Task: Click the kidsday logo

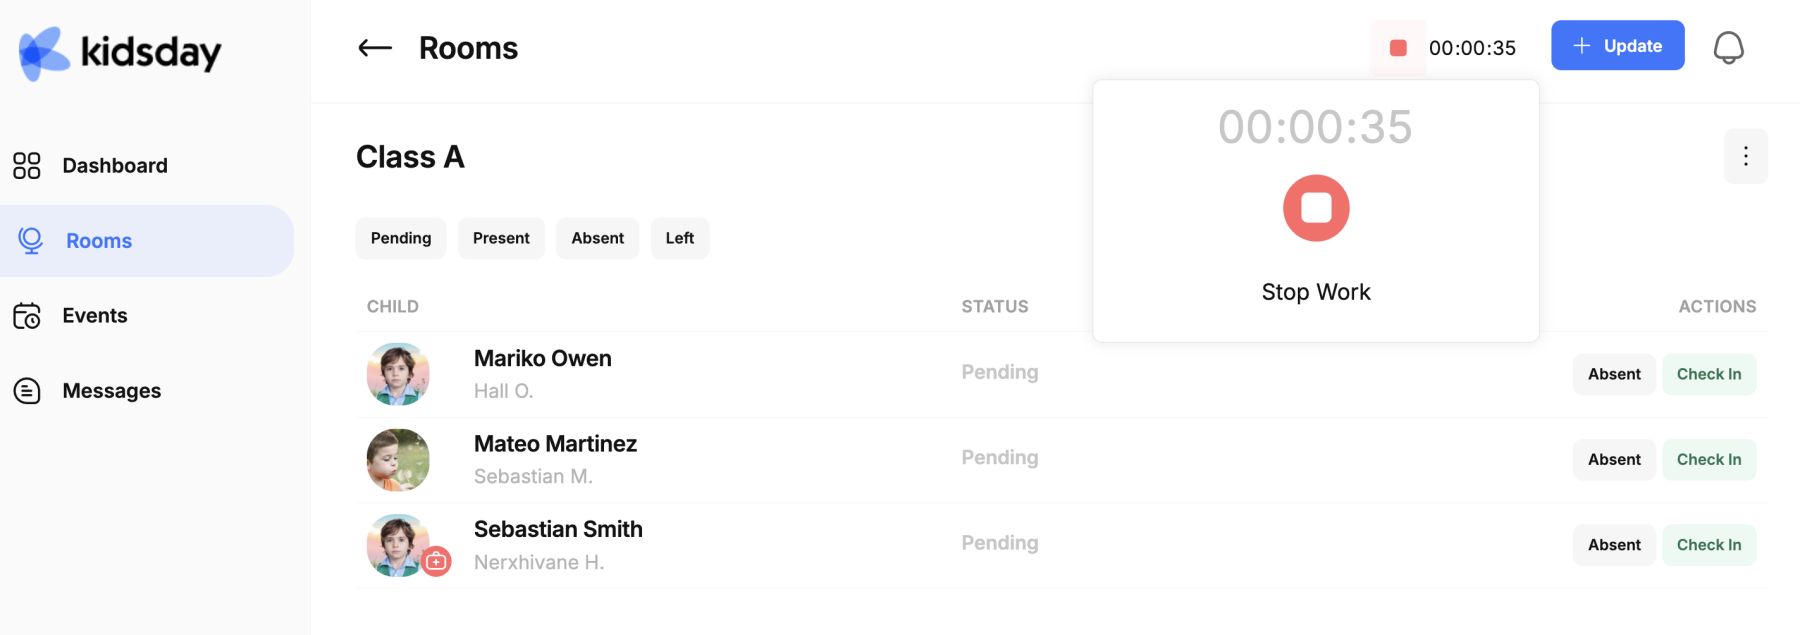Action: (x=120, y=53)
